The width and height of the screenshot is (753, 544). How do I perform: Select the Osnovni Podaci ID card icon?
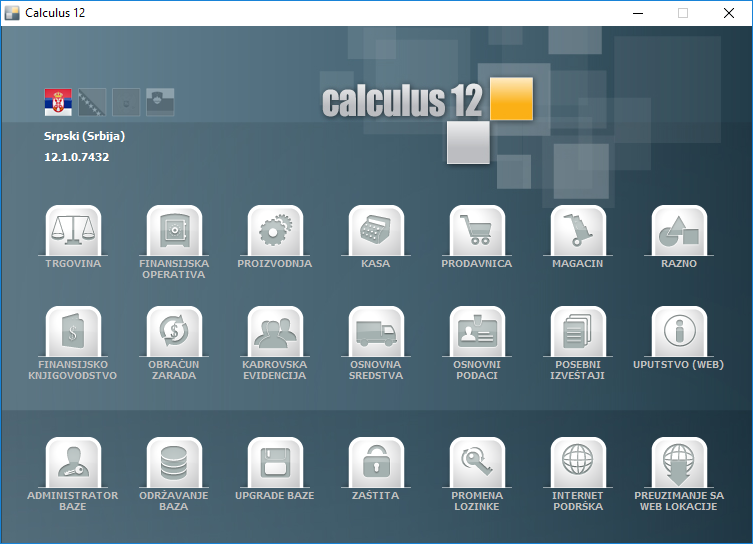[477, 332]
